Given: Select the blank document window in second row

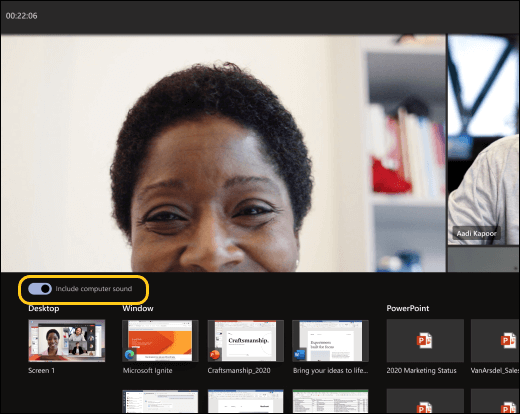Looking at the screenshot, I should tap(246, 402).
